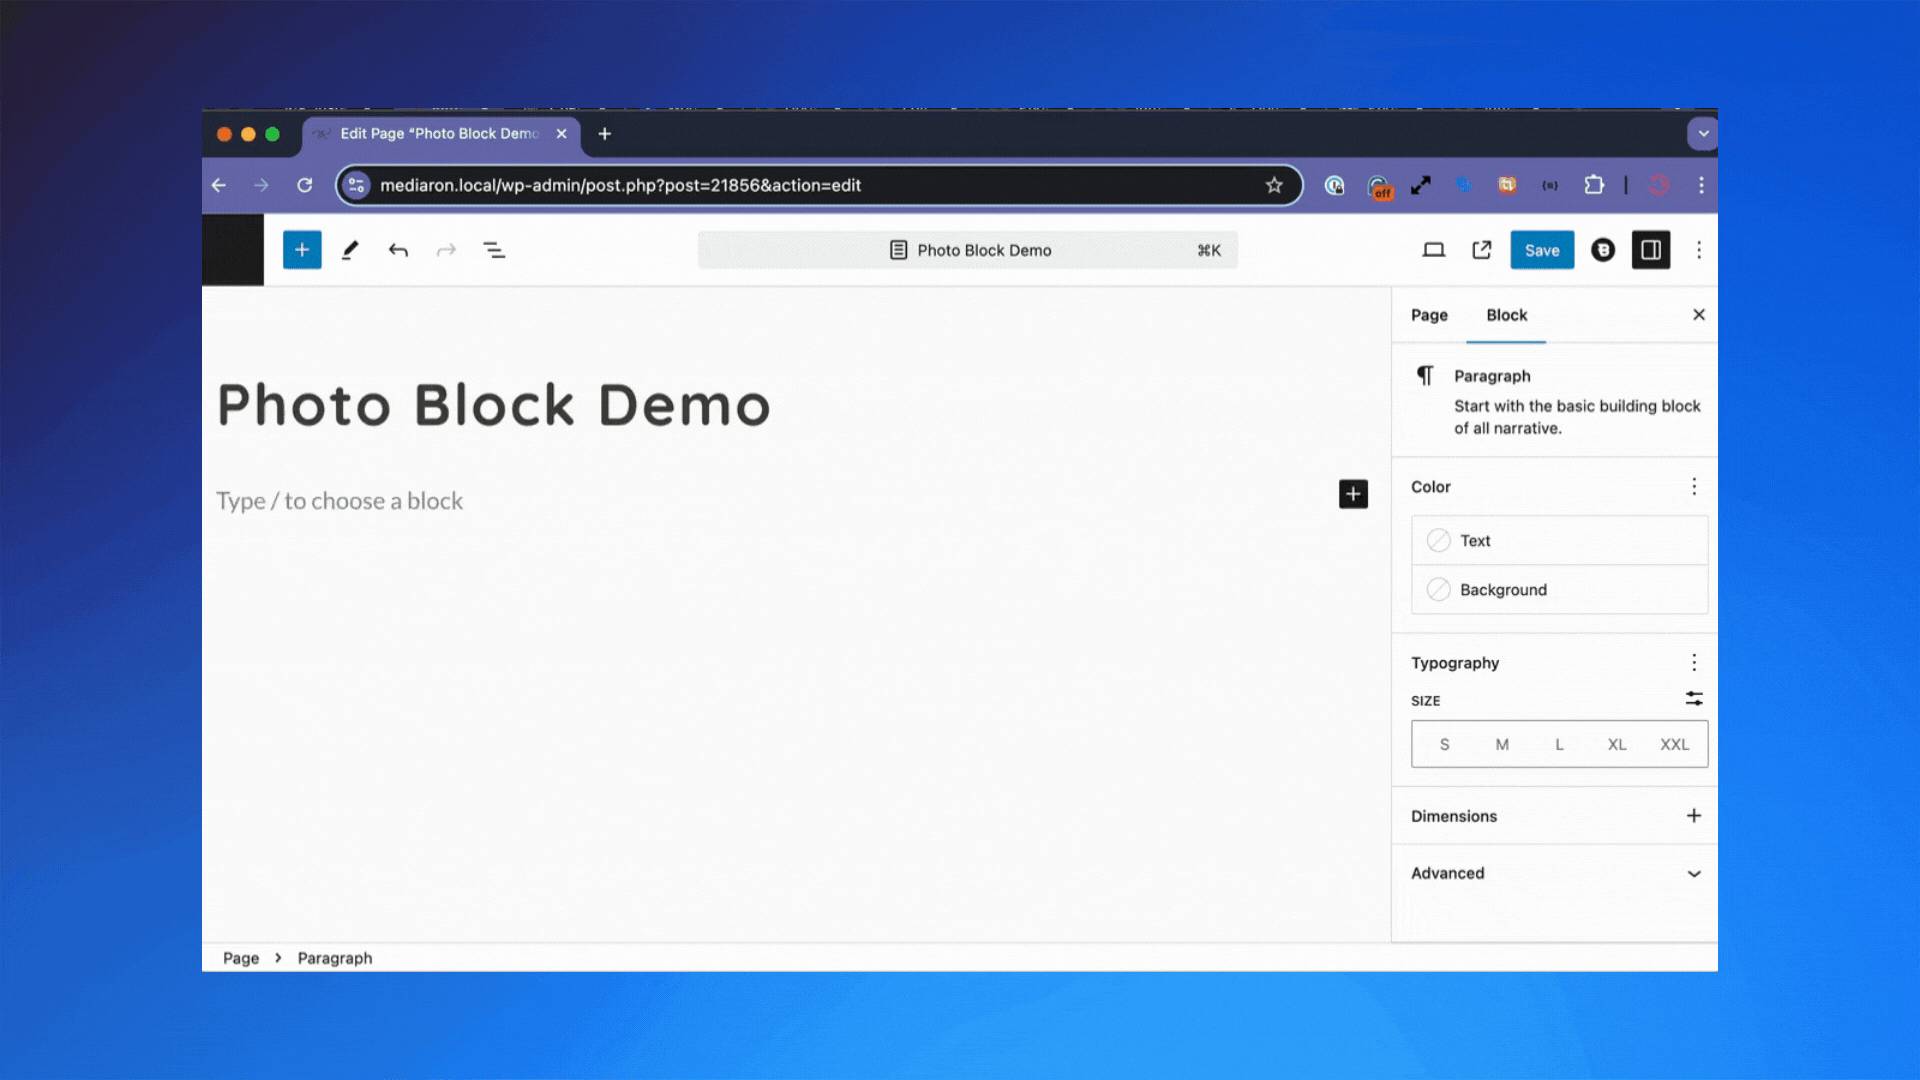The height and width of the screenshot is (1080, 1920).
Task: Click the extension icon with orange 'off' badge
Action: point(1379,187)
